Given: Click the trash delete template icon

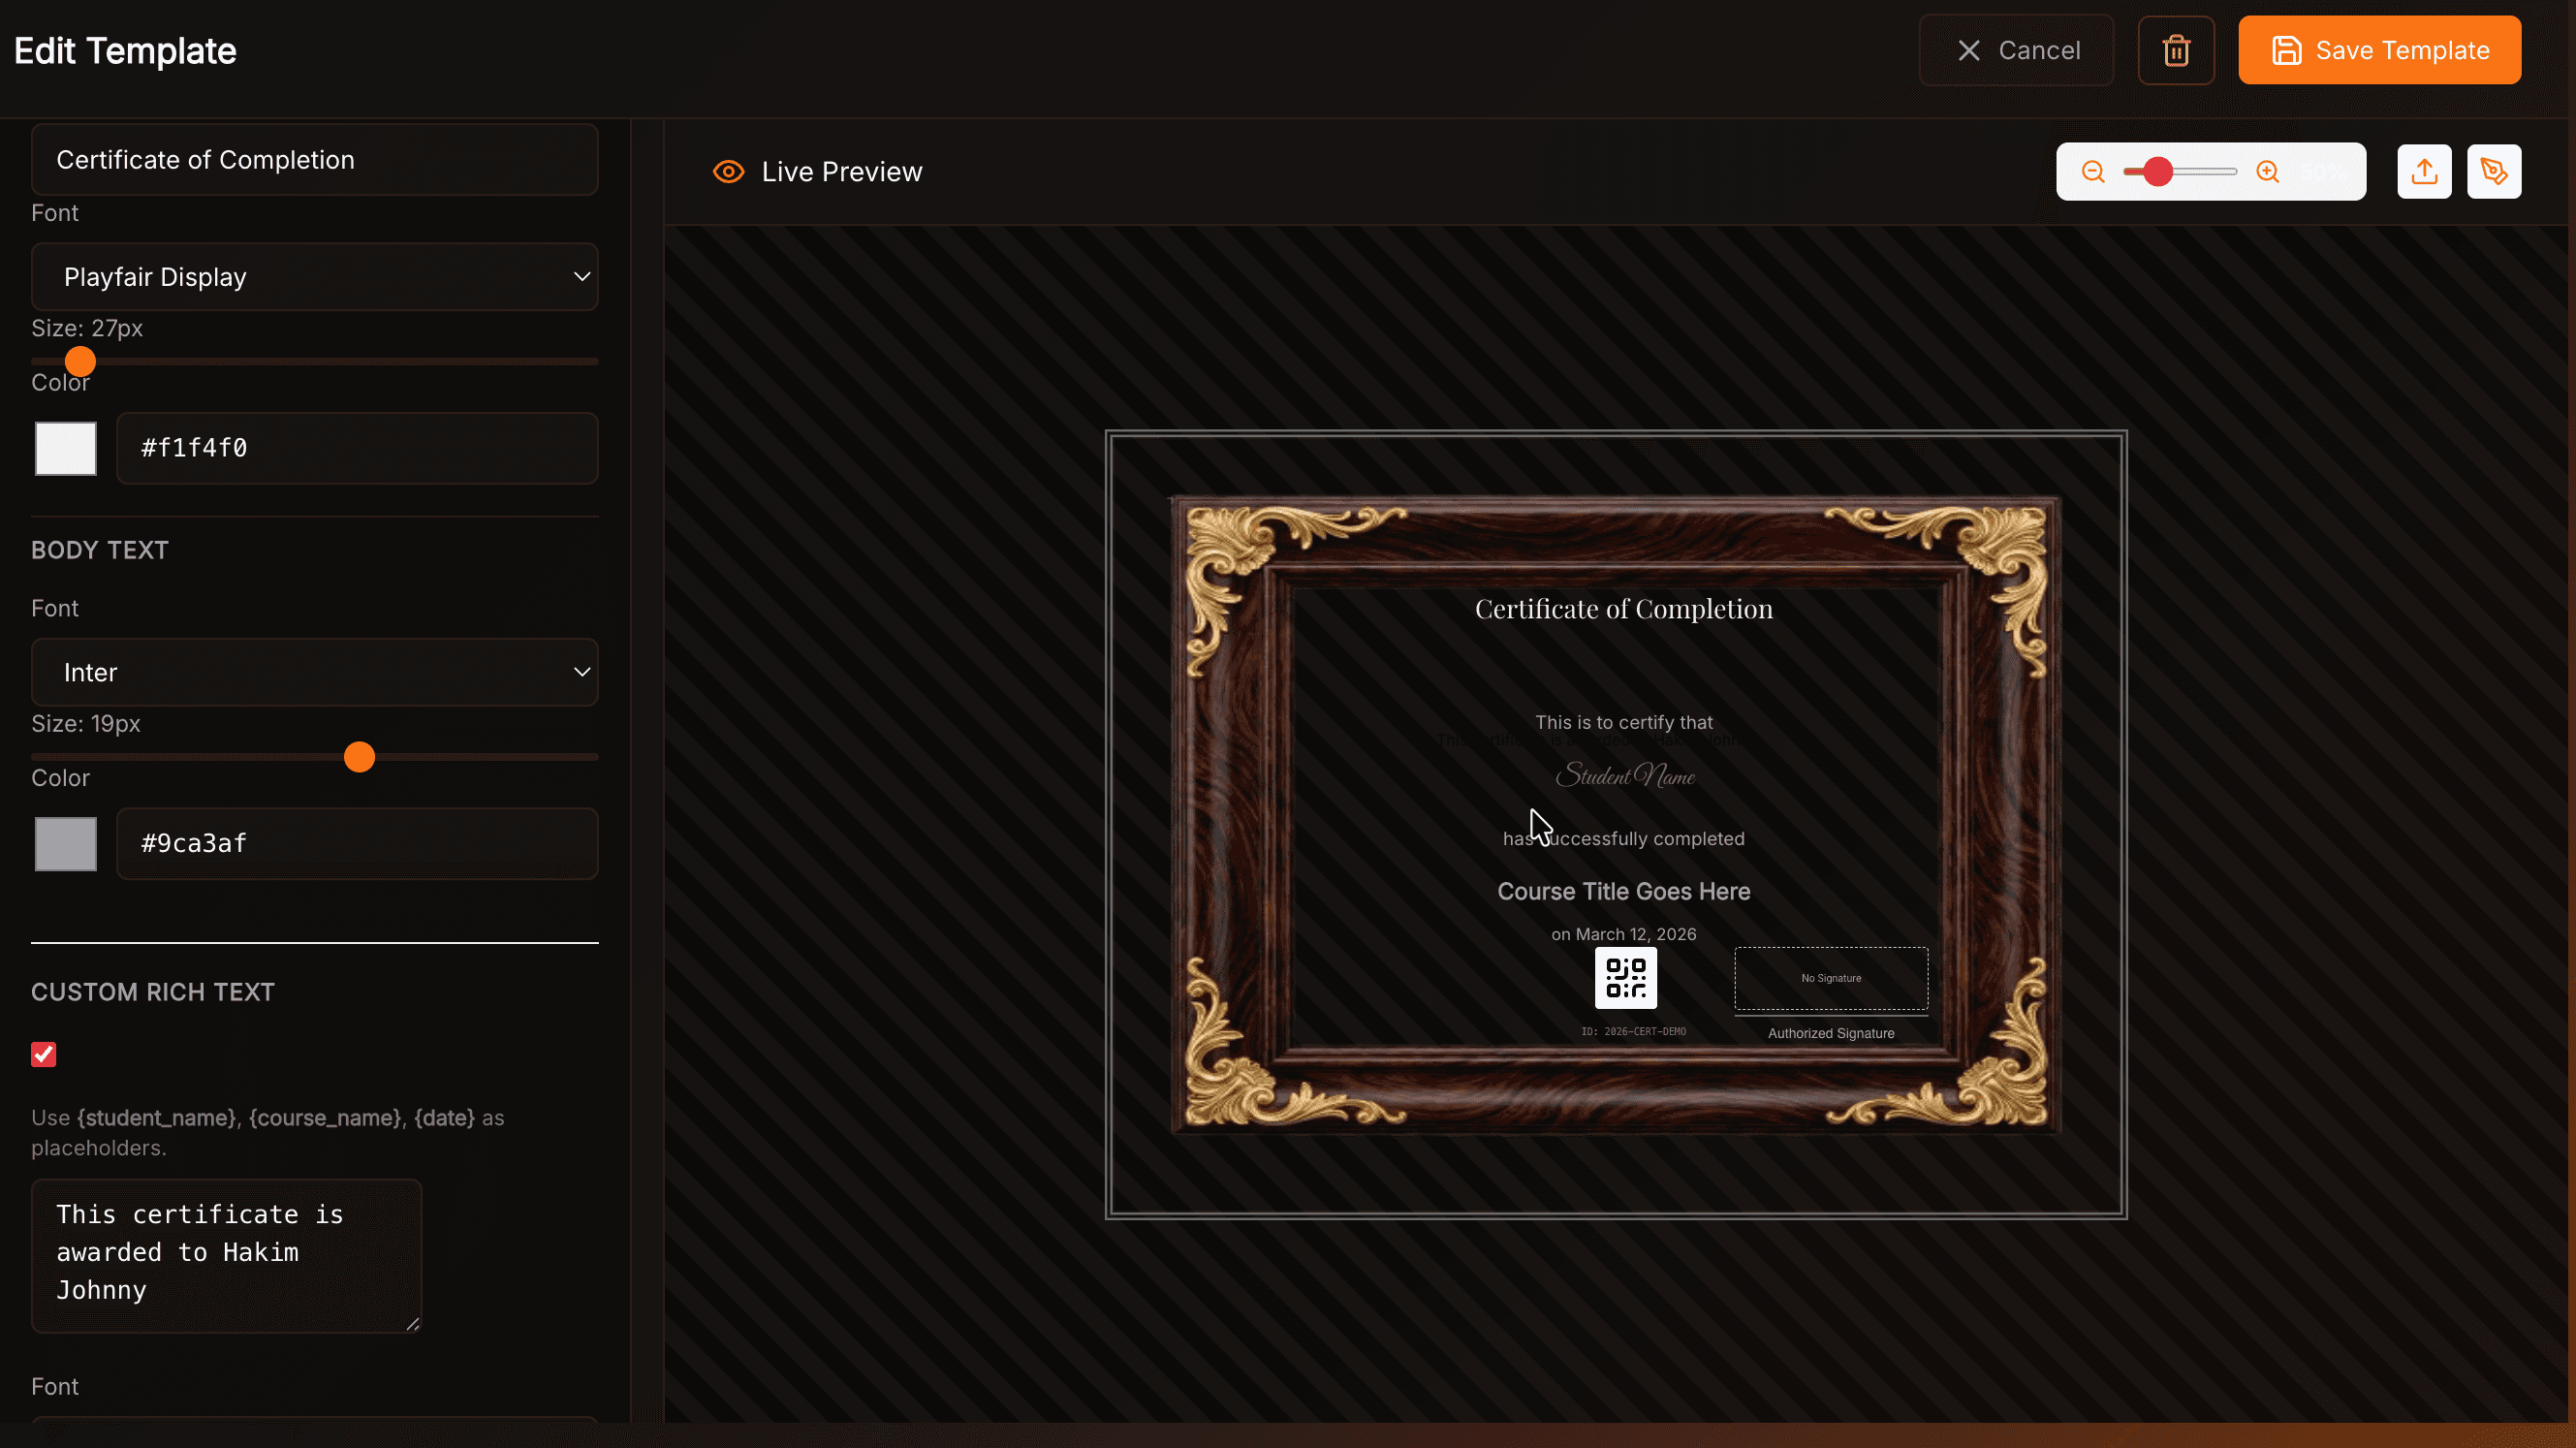Looking at the screenshot, I should [x=2176, y=51].
